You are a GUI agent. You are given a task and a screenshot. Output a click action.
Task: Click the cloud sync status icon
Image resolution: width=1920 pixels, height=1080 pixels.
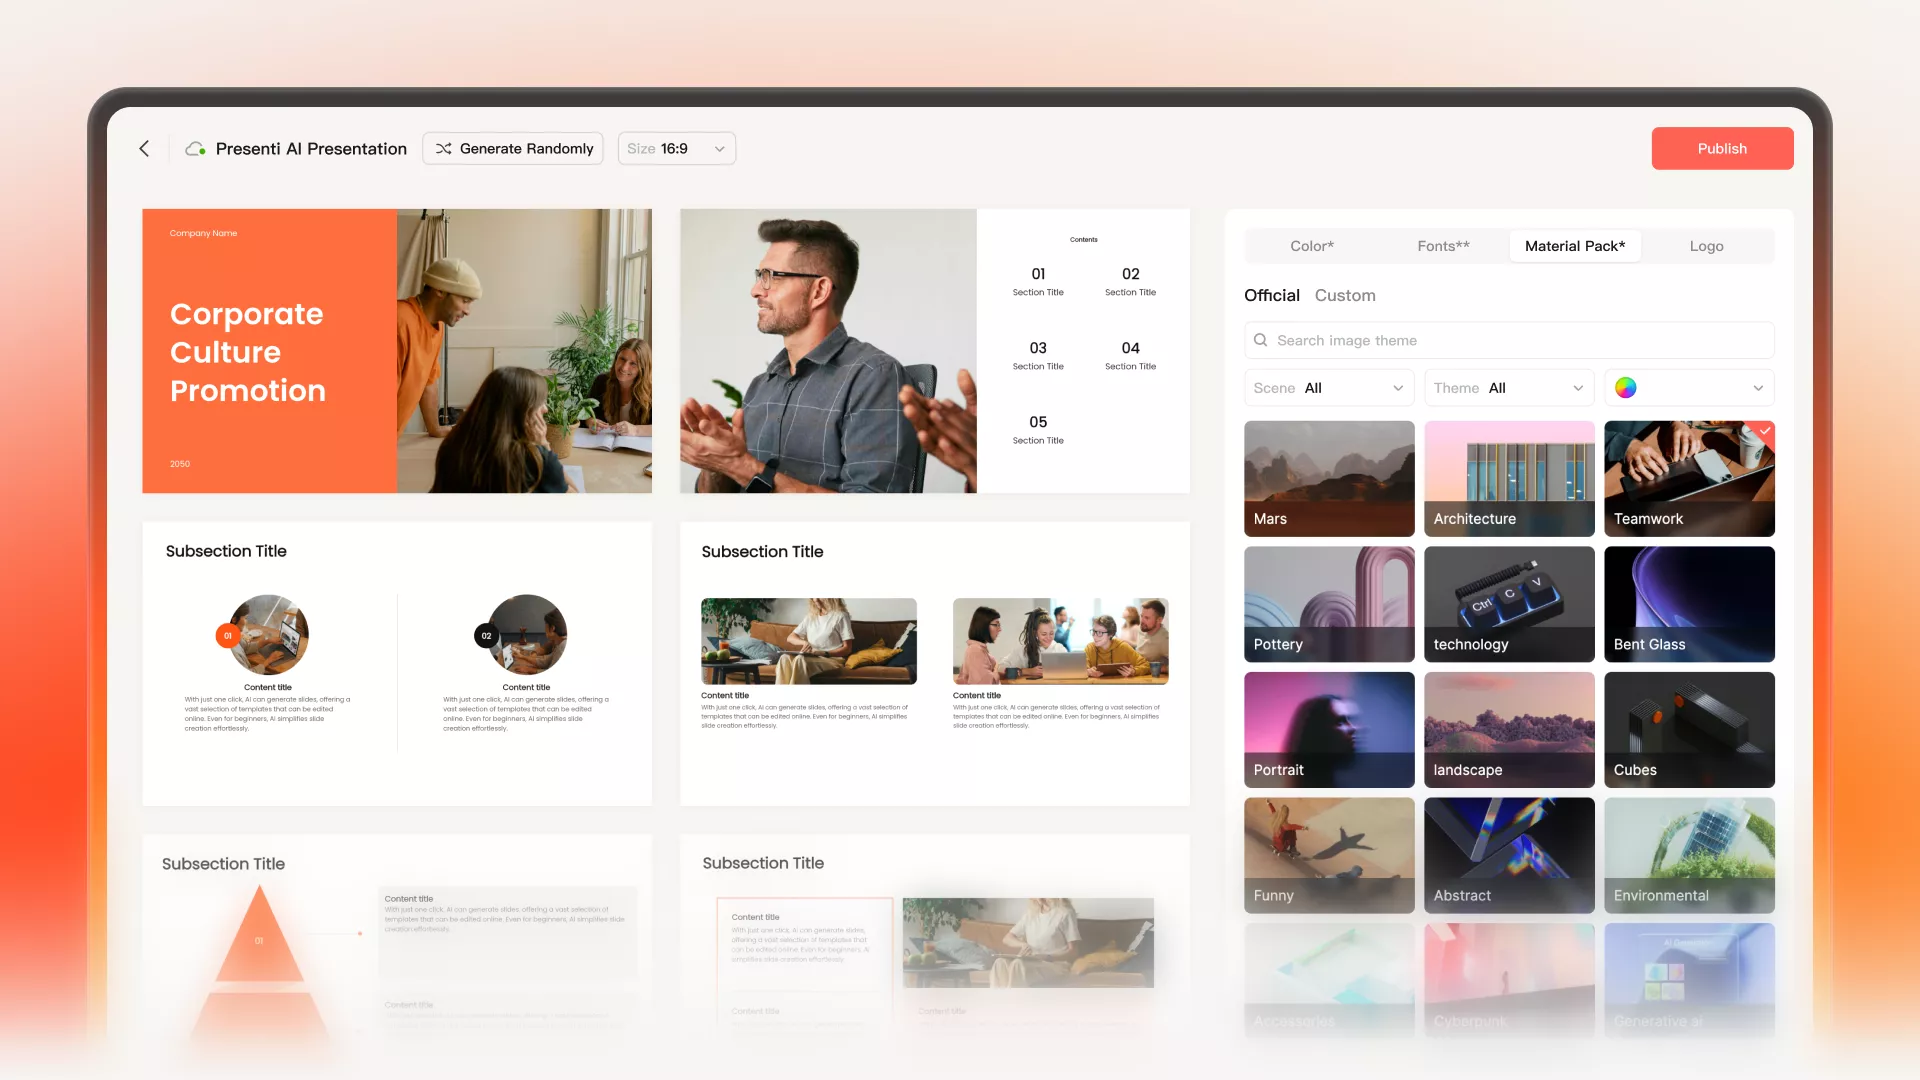click(195, 148)
